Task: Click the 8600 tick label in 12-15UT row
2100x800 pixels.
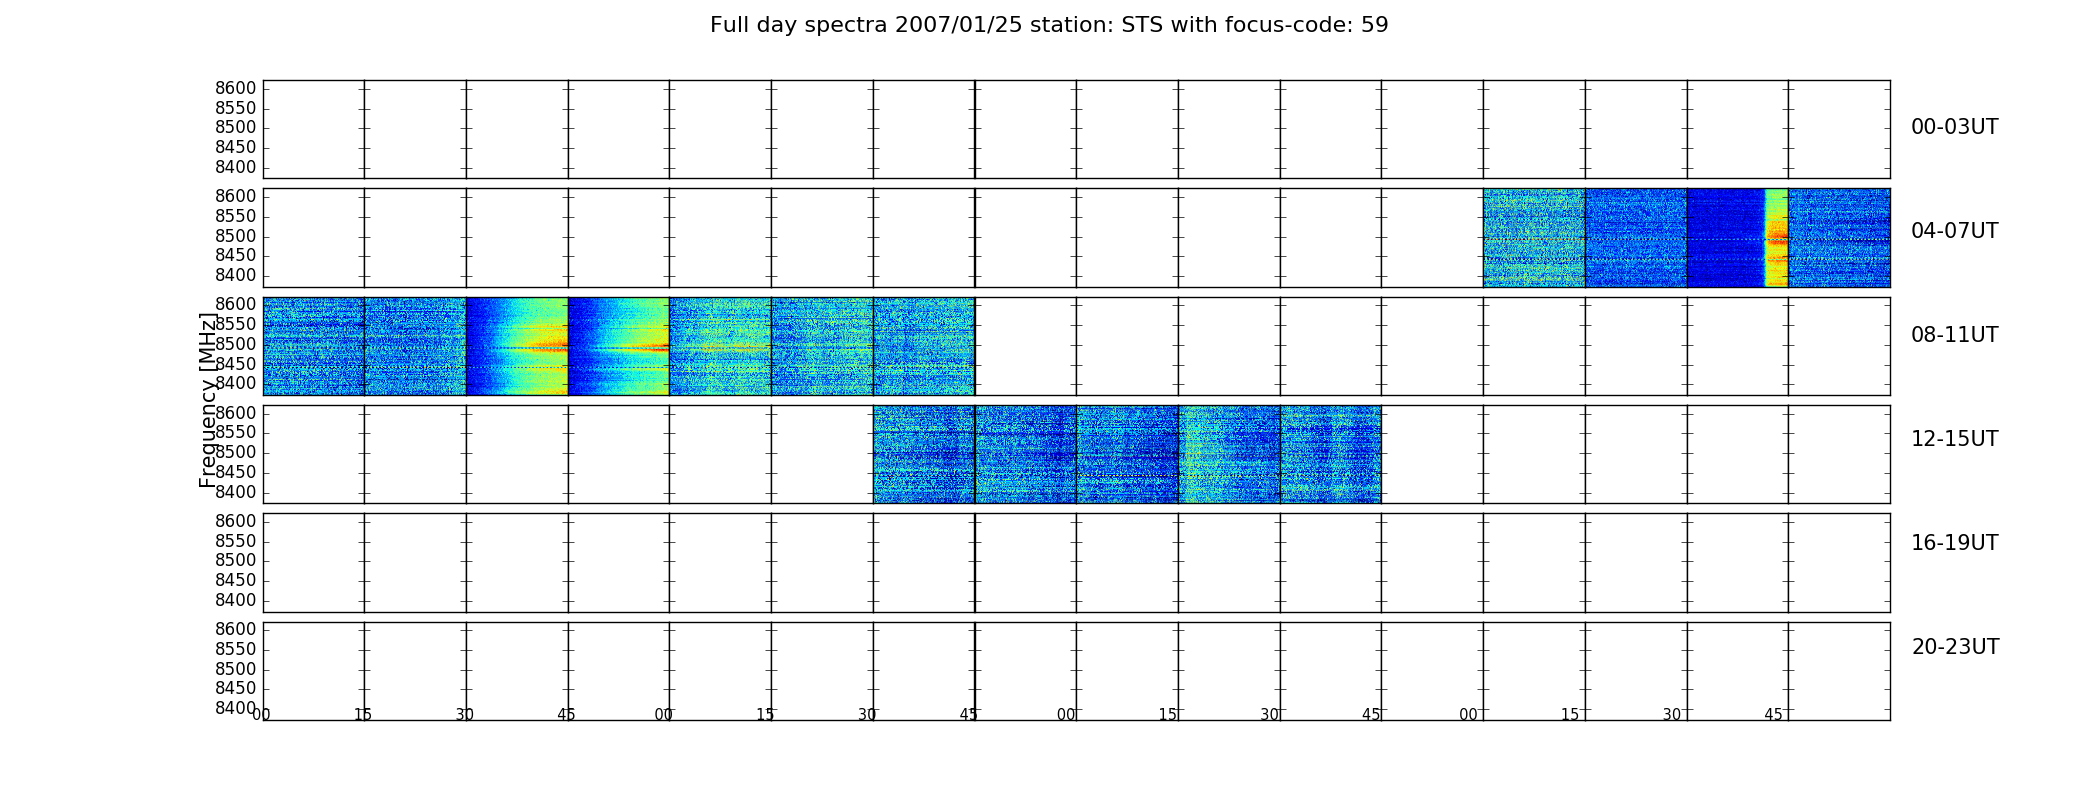Action: click(236, 413)
